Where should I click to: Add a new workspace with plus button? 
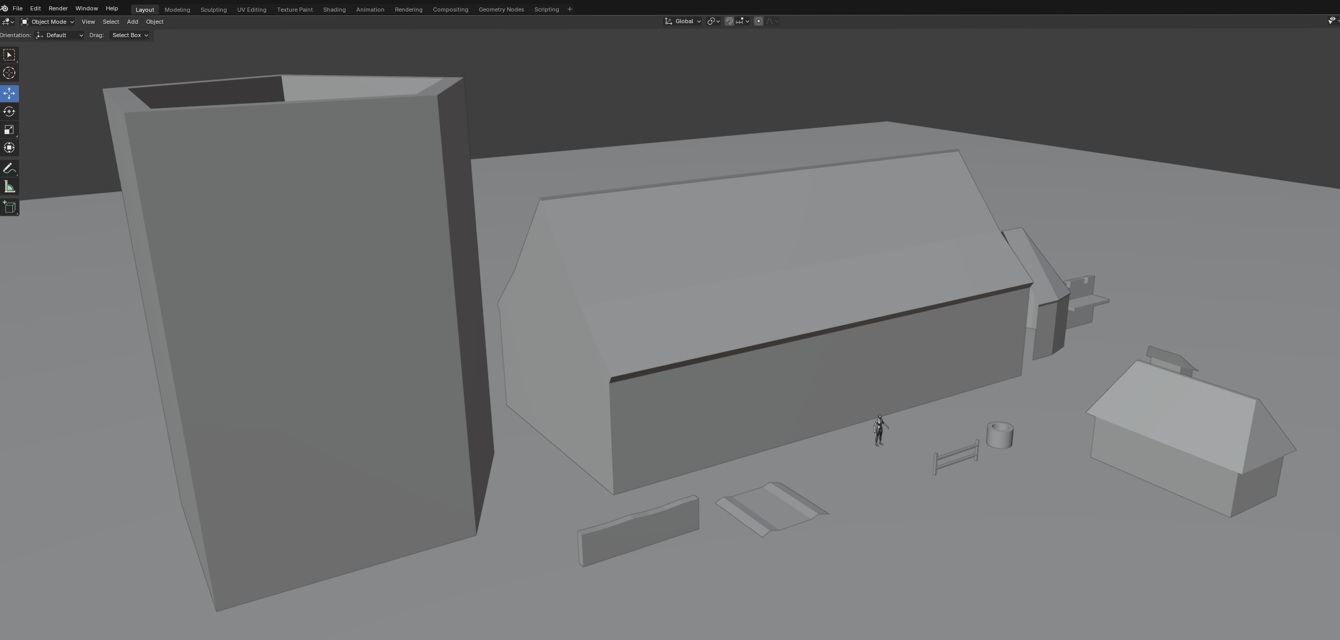click(x=570, y=9)
